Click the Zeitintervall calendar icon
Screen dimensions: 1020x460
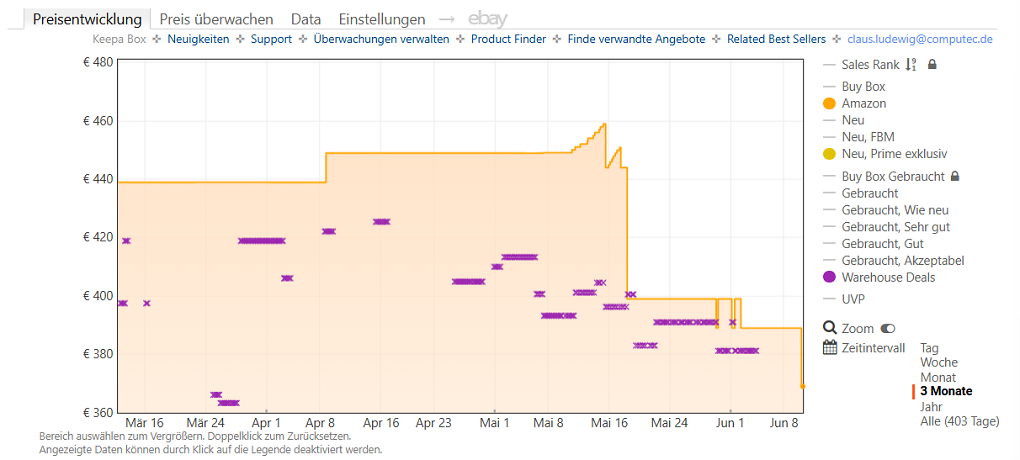tap(829, 347)
